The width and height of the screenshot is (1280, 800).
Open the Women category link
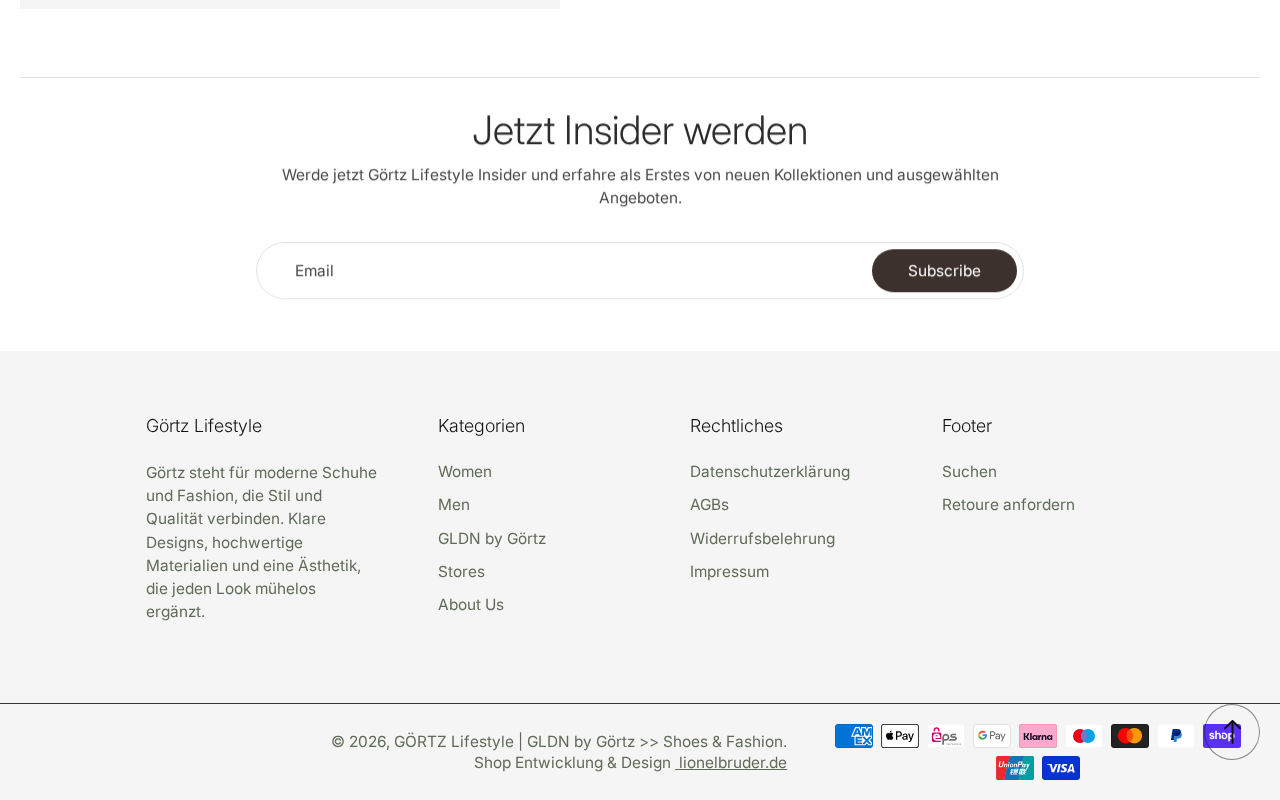[x=465, y=472]
